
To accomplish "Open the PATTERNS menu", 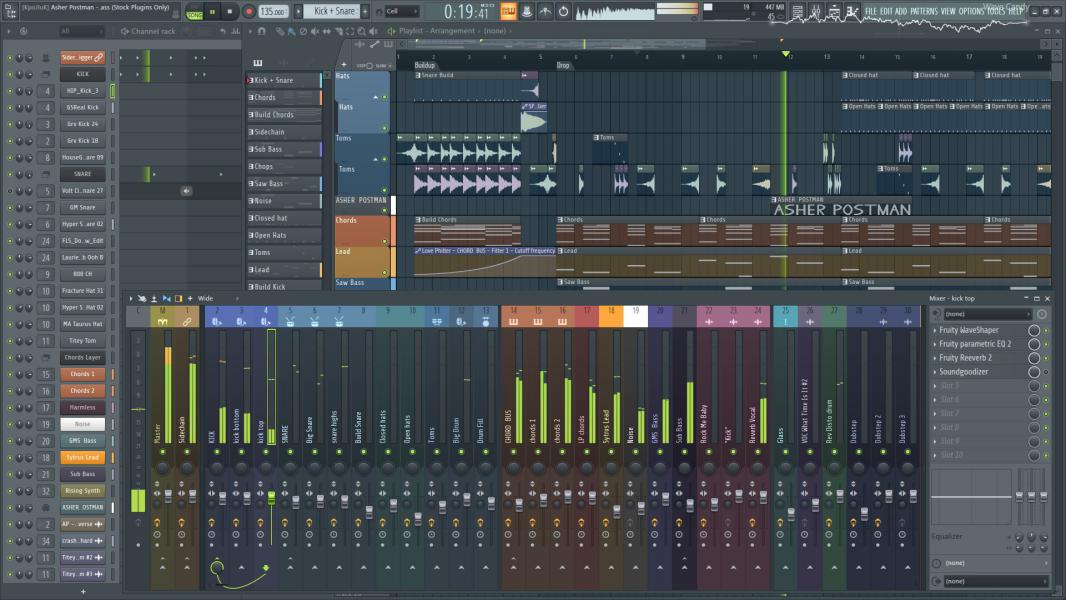I will pyautogui.click(x=924, y=11).
